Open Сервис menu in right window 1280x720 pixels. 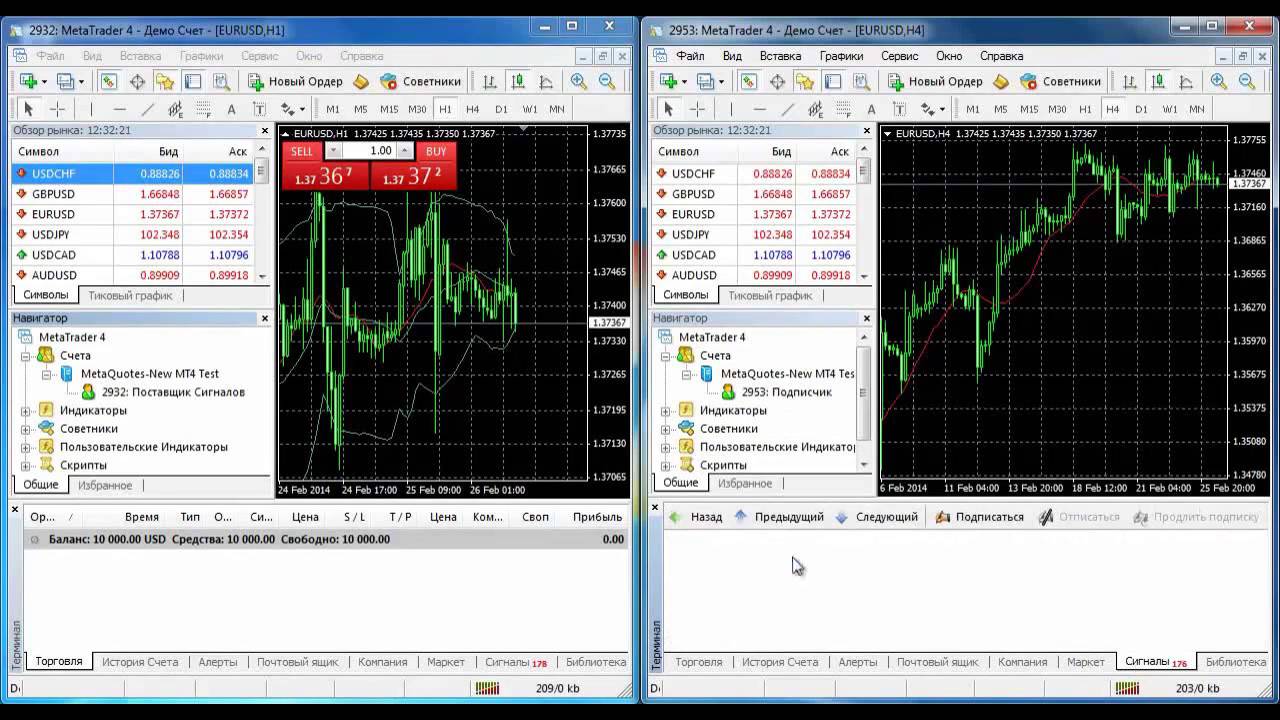[x=900, y=56]
